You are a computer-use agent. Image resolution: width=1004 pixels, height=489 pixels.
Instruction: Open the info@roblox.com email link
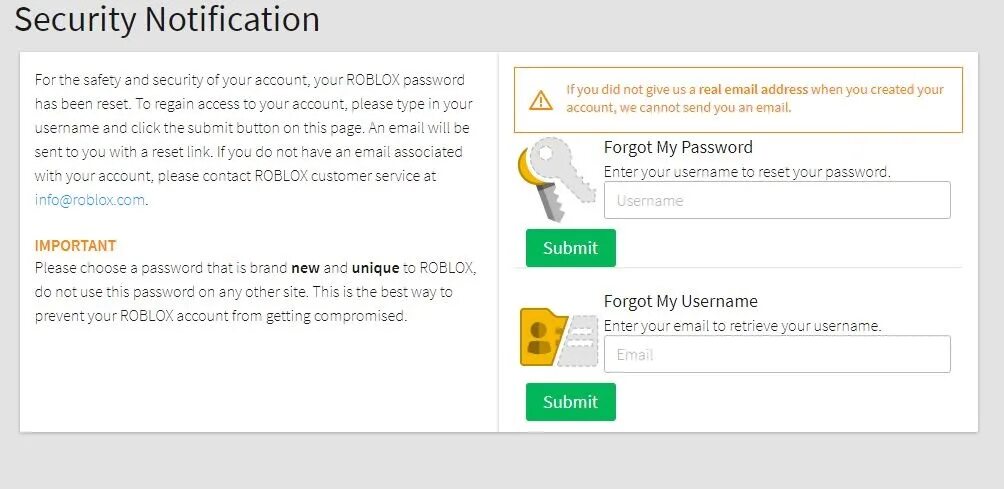tap(90, 199)
